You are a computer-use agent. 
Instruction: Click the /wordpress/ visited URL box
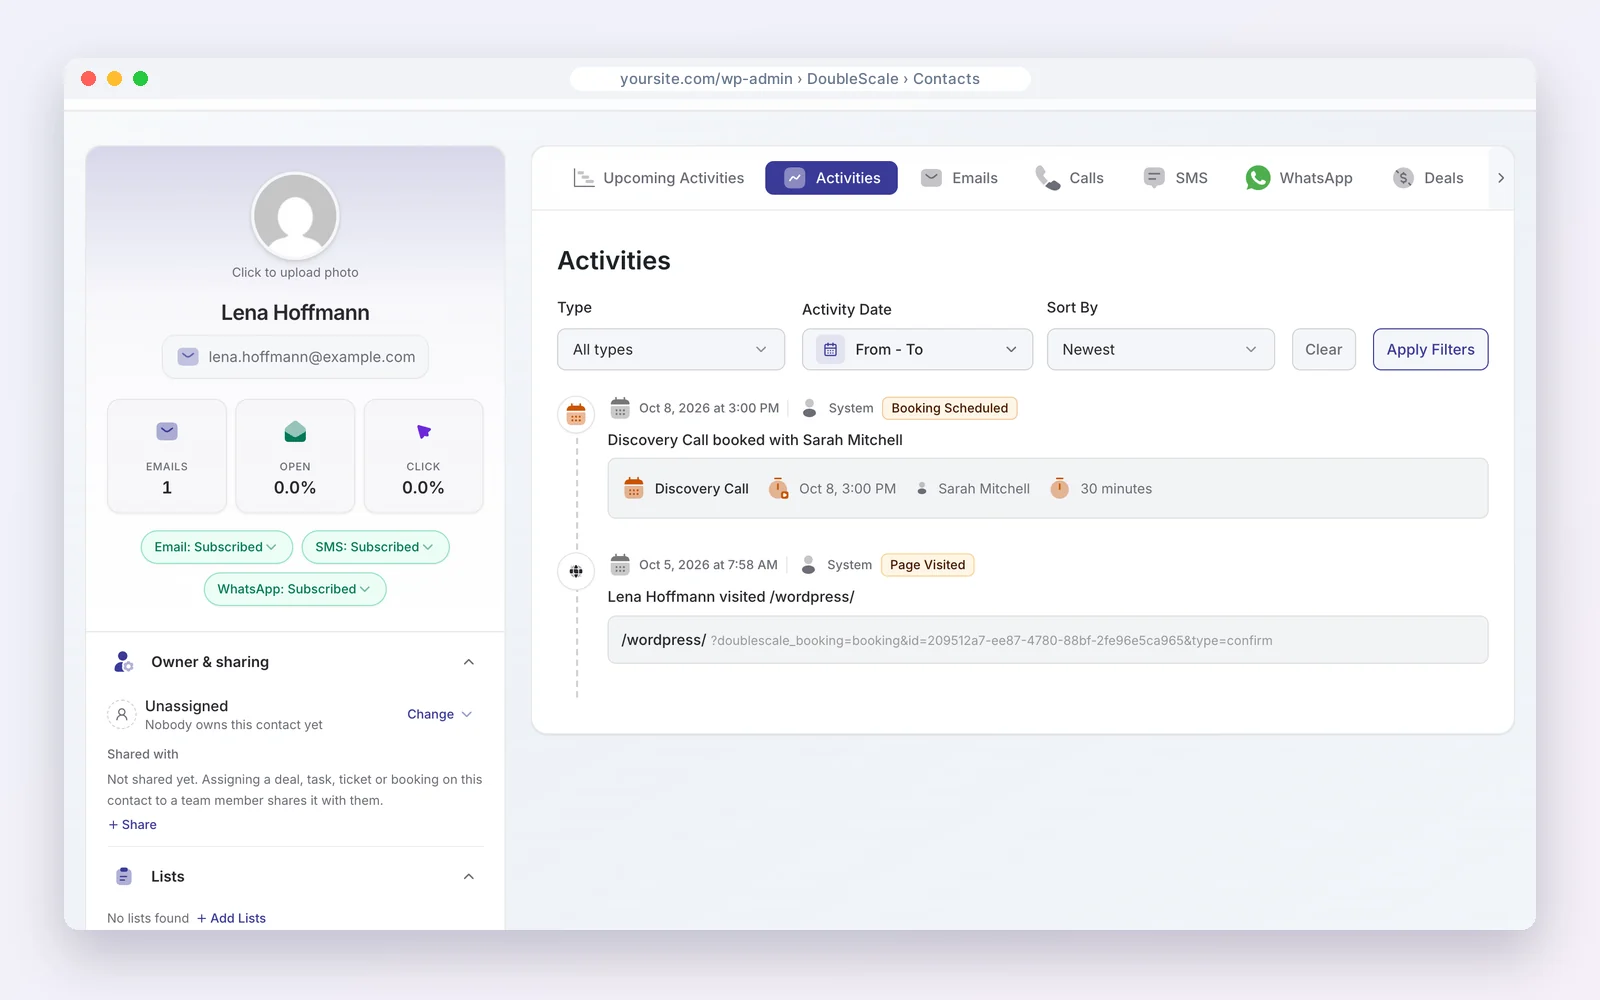click(x=1047, y=640)
